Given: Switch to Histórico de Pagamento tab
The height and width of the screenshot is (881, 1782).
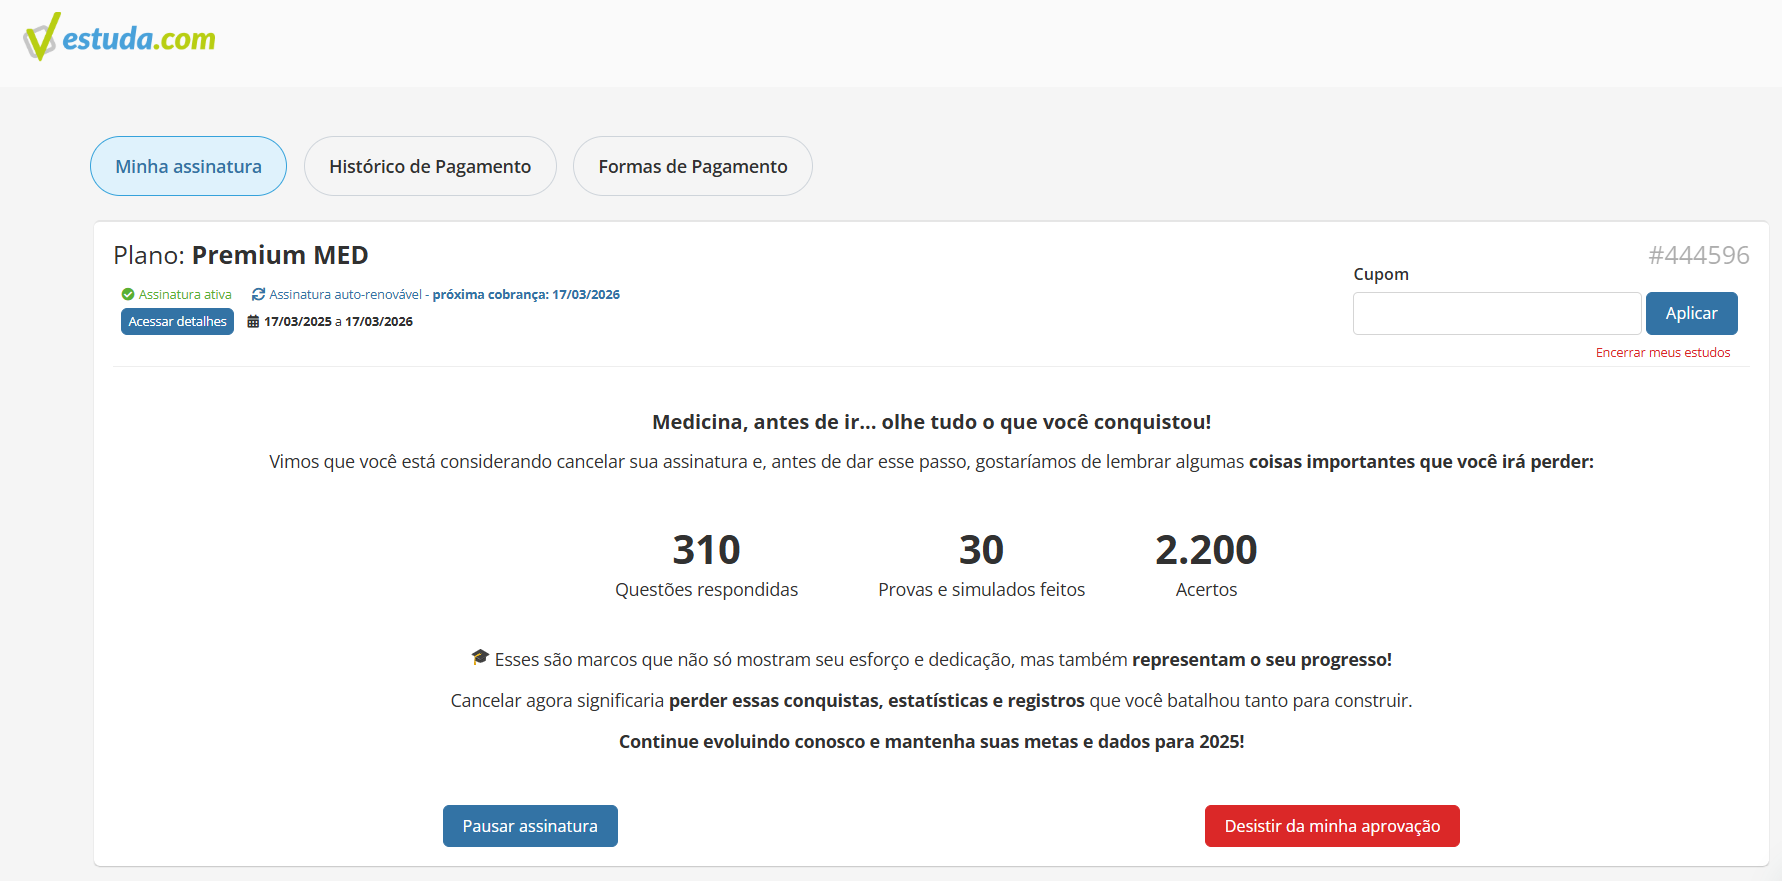Looking at the screenshot, I should [430, 166].
